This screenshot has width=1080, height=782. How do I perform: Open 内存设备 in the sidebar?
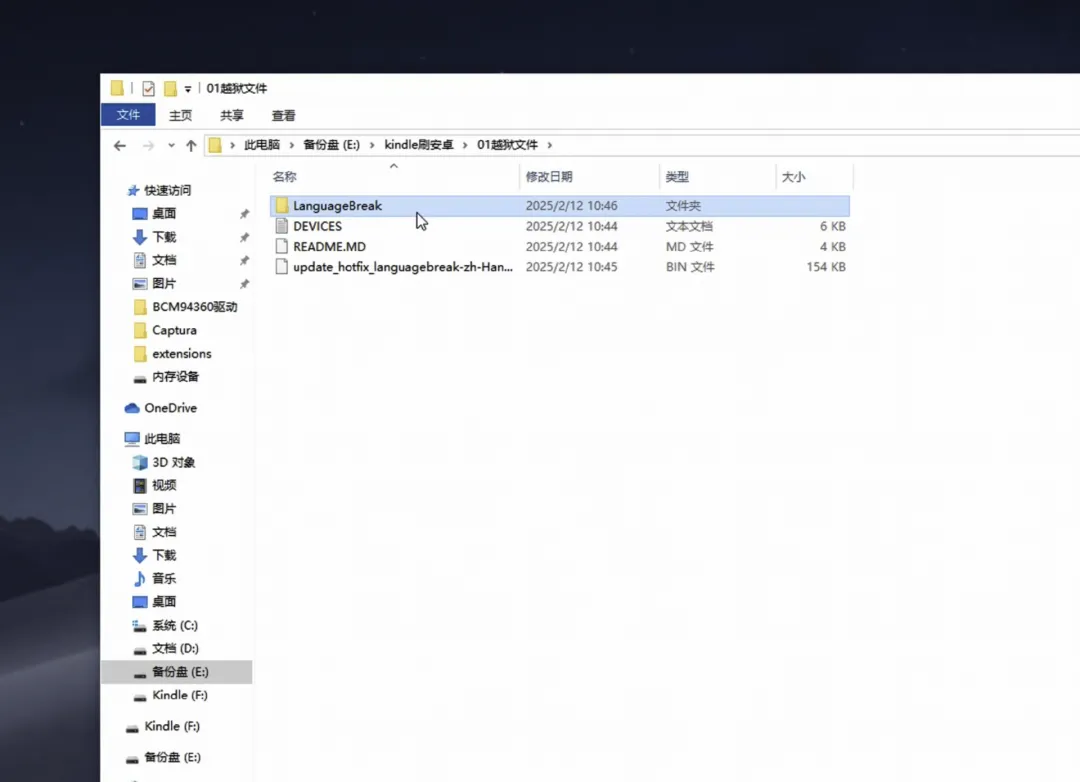click(x=175, y=377)
